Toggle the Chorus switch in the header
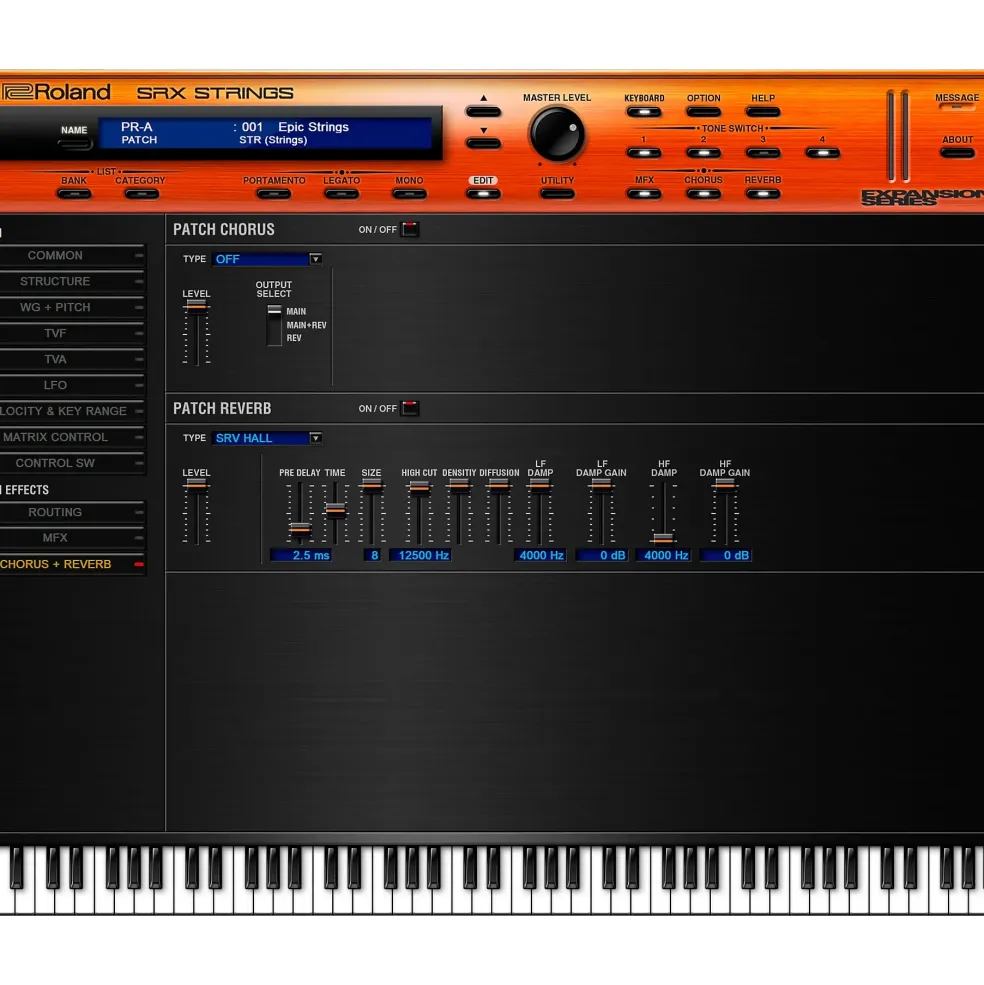 [x=703, y=193]
